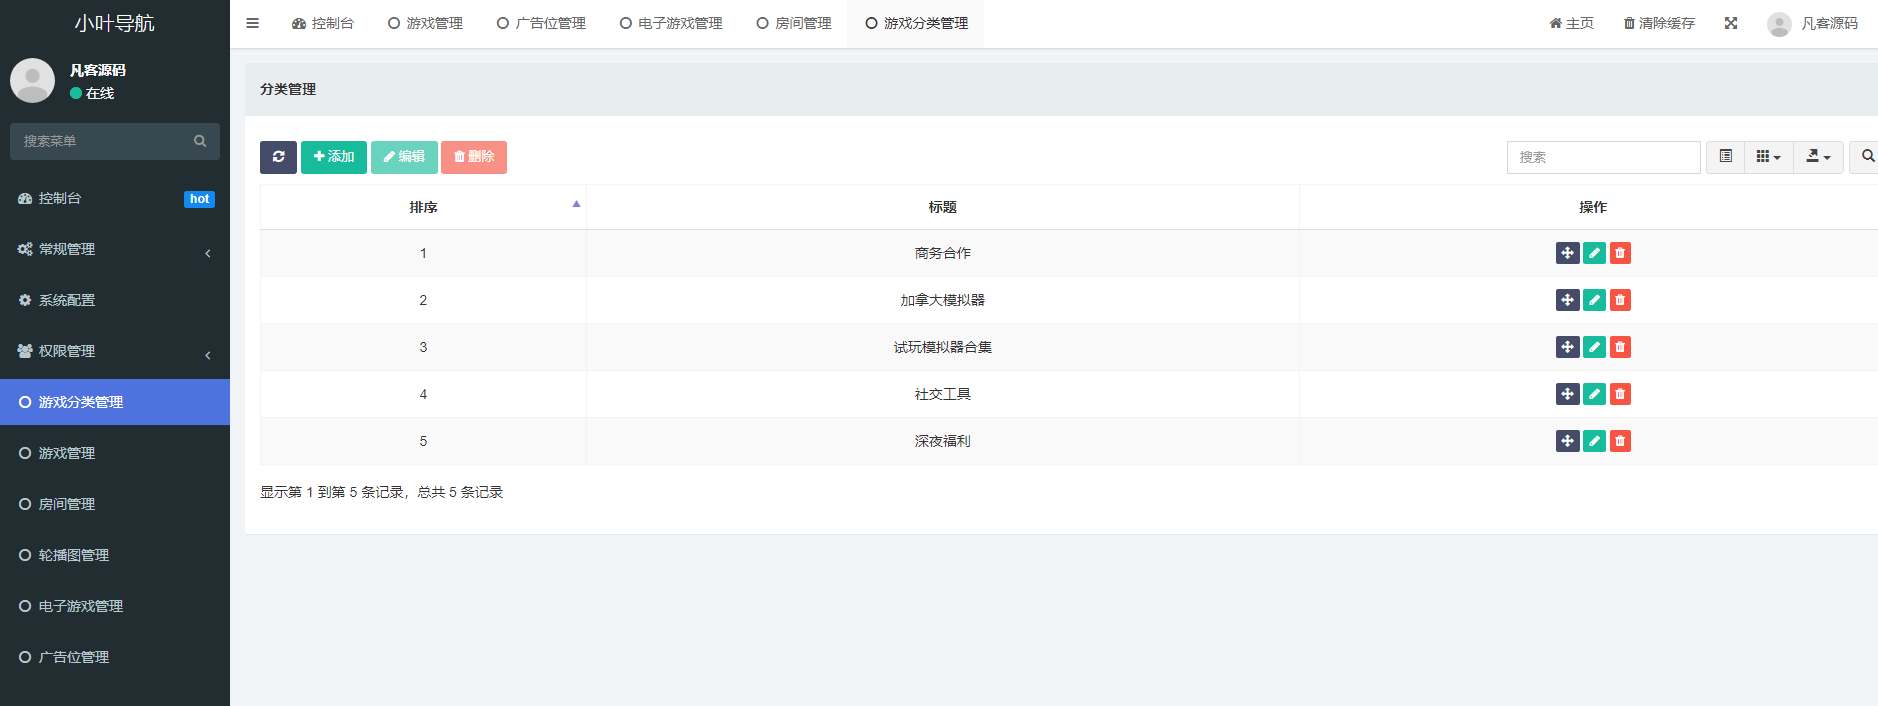1878x706 pixels.
Task: Switch to the 广告位管理 top tab
Action: tap(541, 23)
